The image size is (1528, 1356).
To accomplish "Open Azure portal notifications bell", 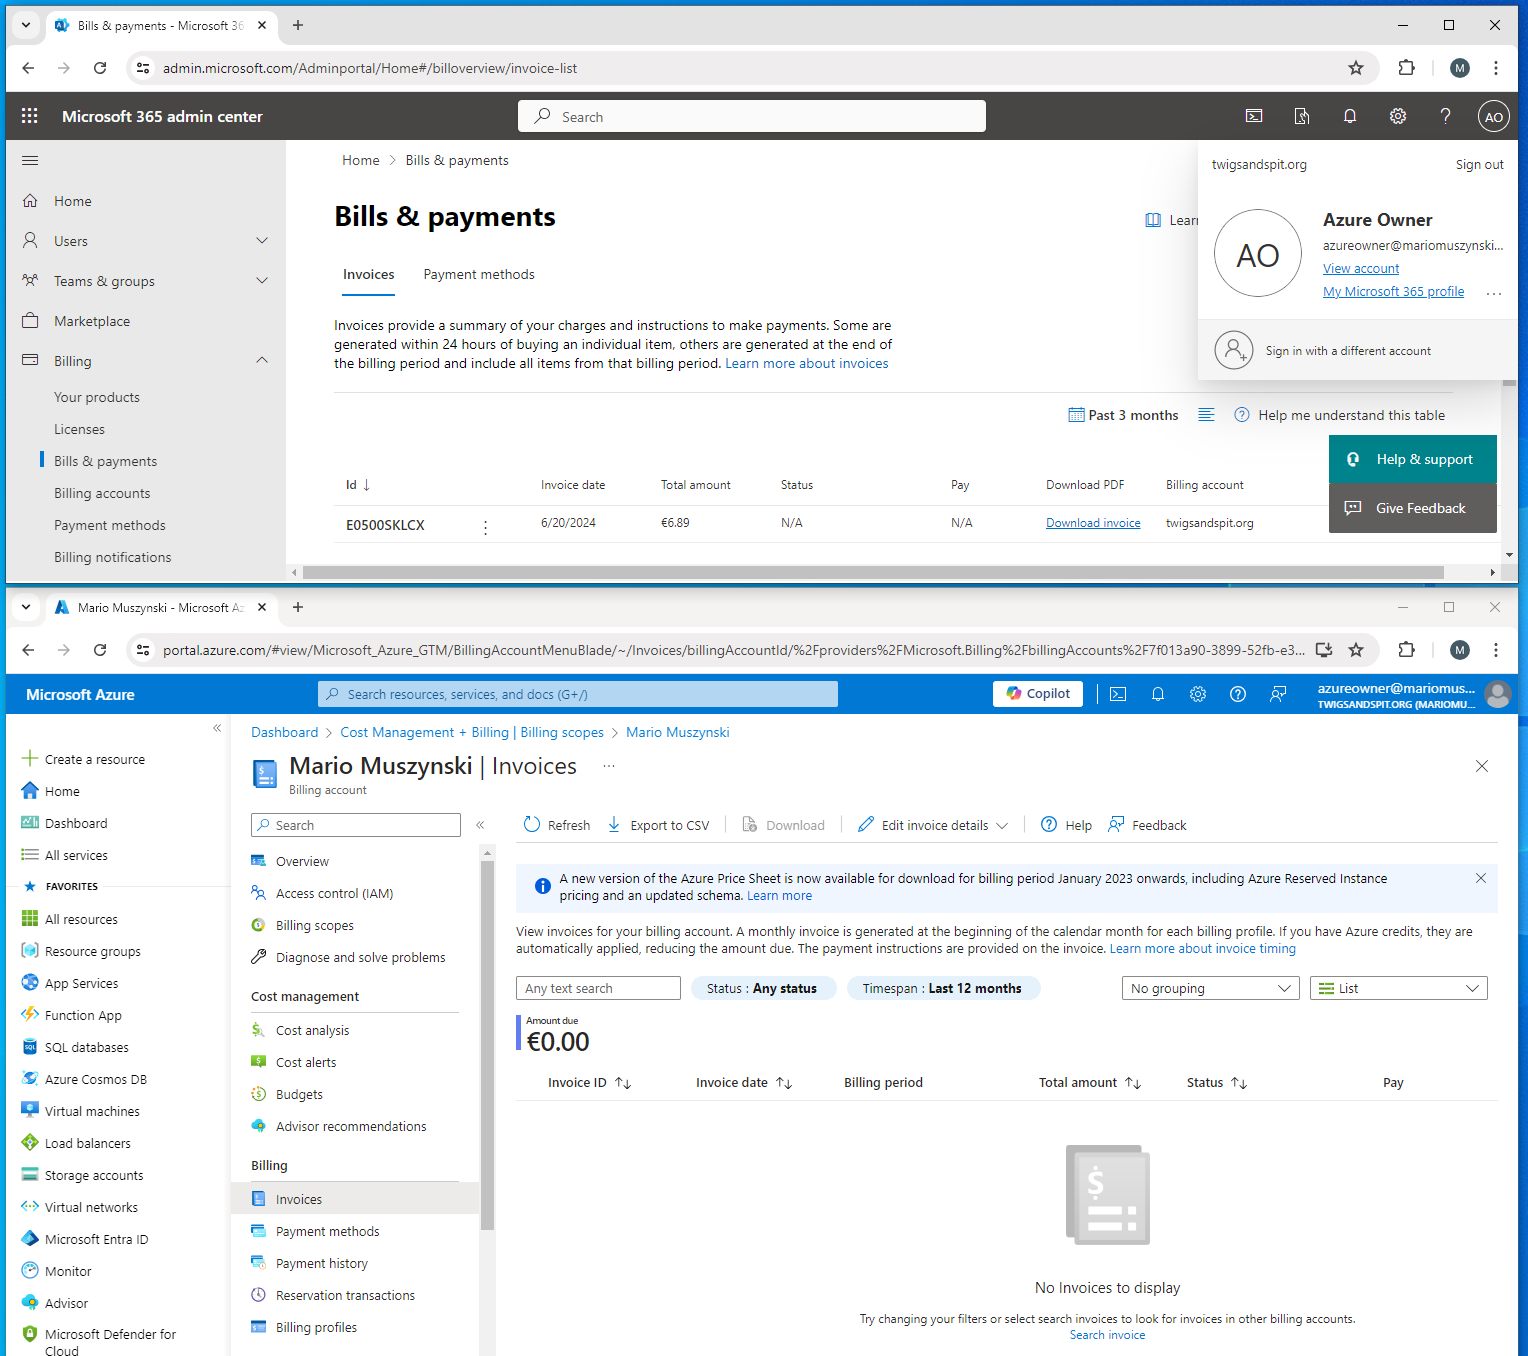I will pyautogui.click(x=1158, y=694).
